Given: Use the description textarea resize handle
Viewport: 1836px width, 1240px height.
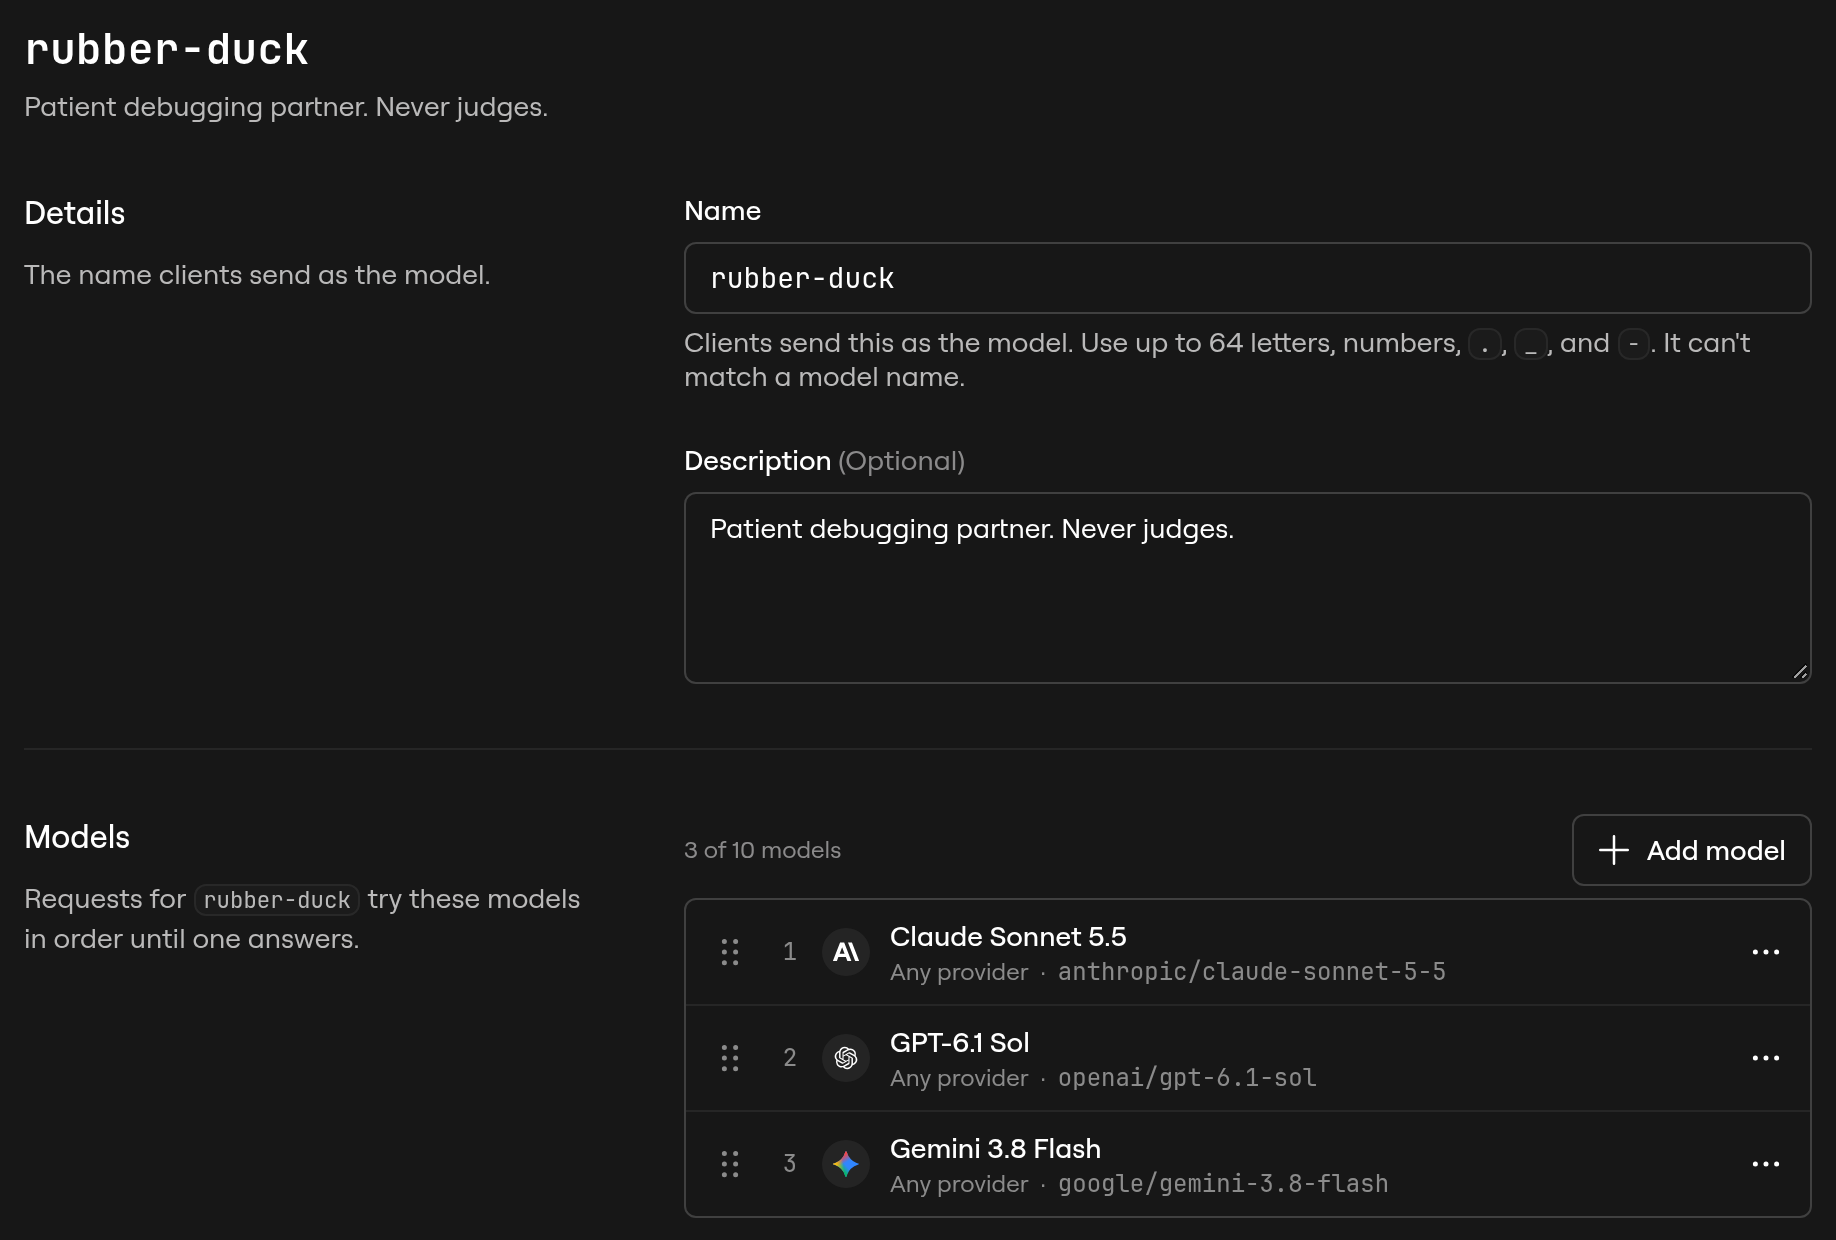Looking at the screenshot, I should coord(1800,672).
